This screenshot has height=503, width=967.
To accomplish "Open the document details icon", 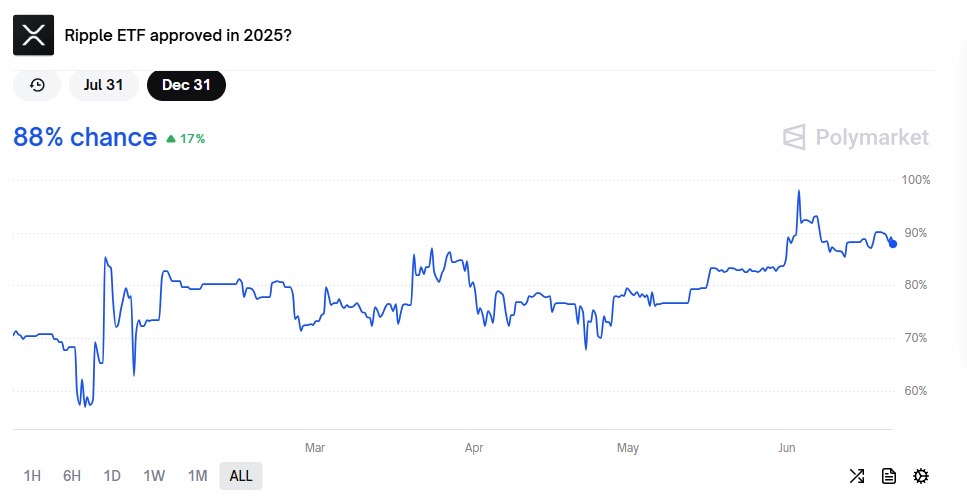I will click(x=889, y=476).
